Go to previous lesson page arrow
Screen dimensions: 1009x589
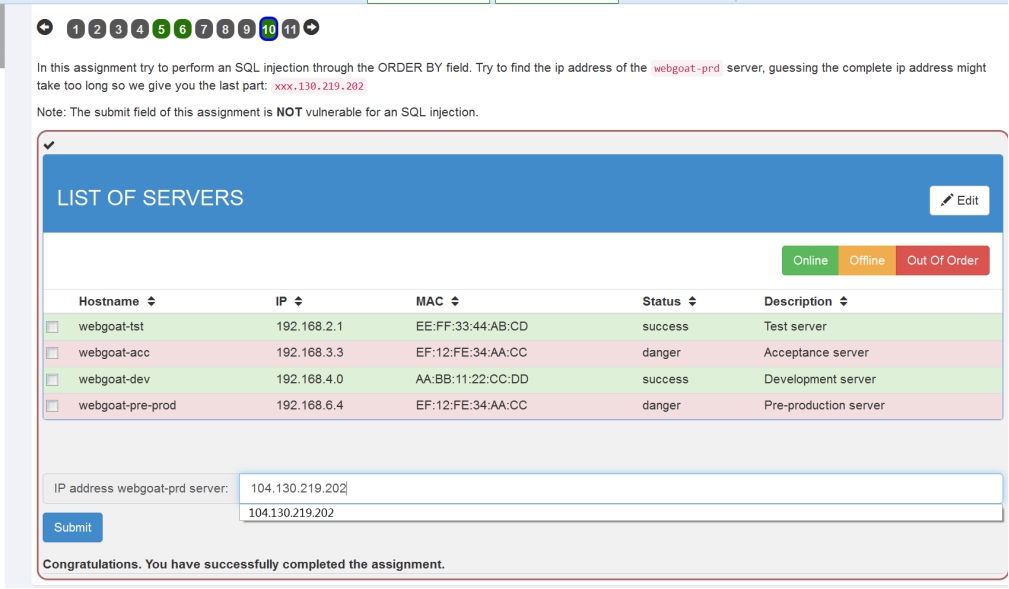(x=44, y=28)
